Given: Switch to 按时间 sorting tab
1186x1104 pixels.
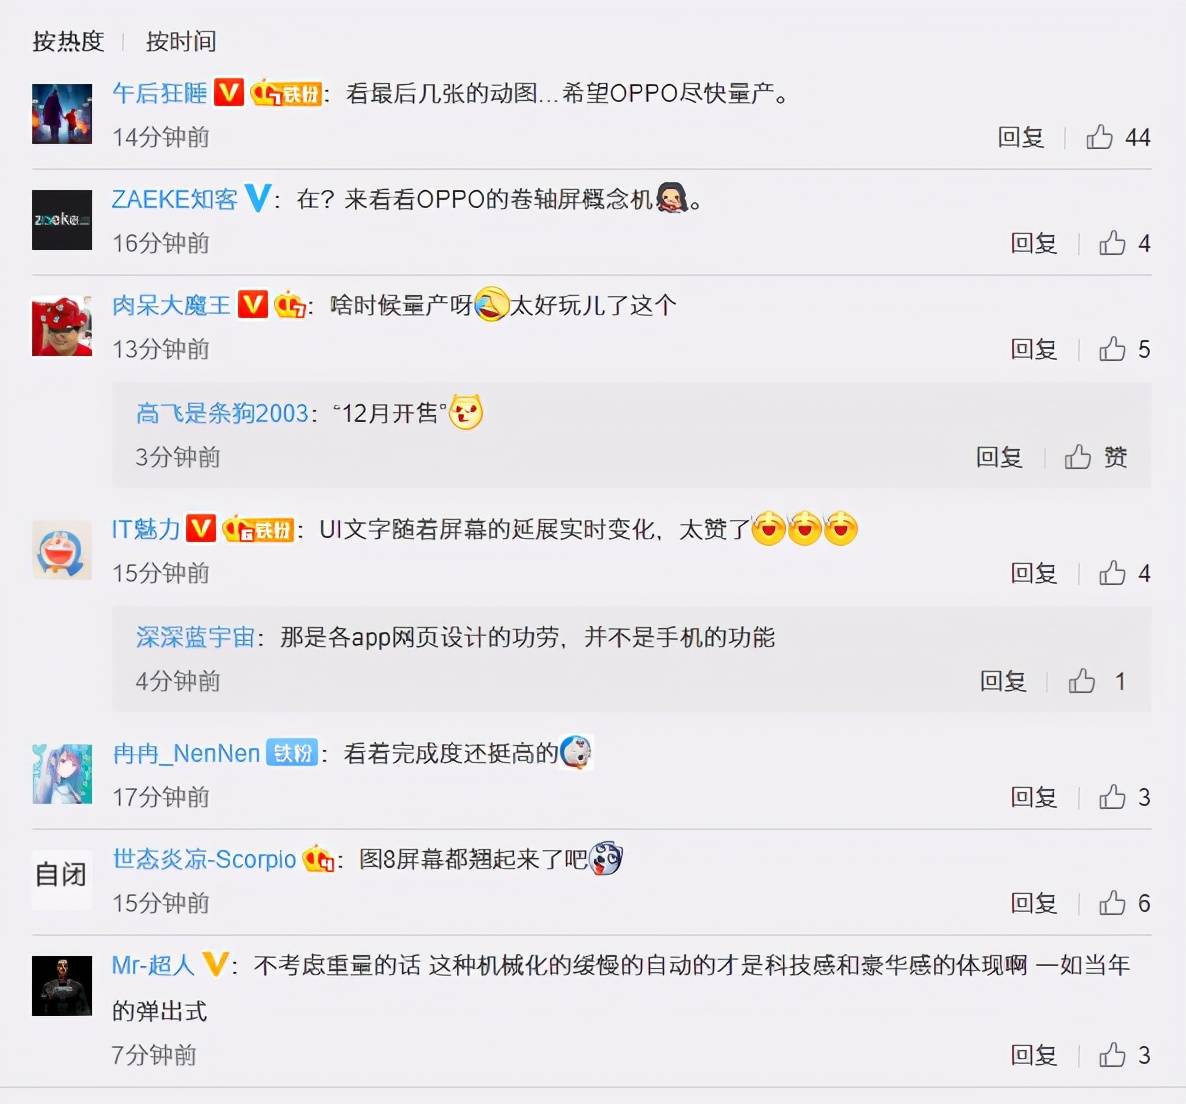Looking at the screenshot, I should [x=181, y=42].
